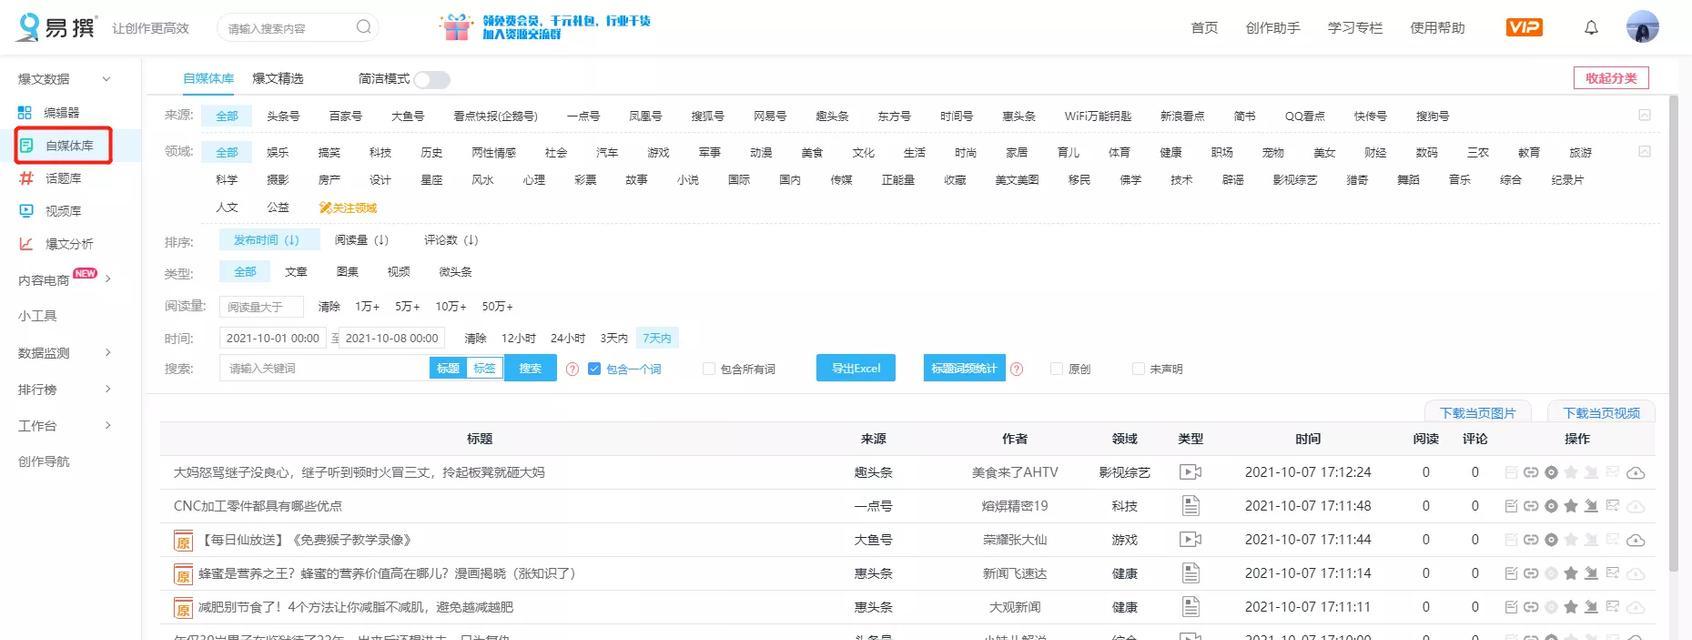Select the 标签 search mode toggle
The height and width of the screenshot is (640, 1692).
[x=485, y=369]
